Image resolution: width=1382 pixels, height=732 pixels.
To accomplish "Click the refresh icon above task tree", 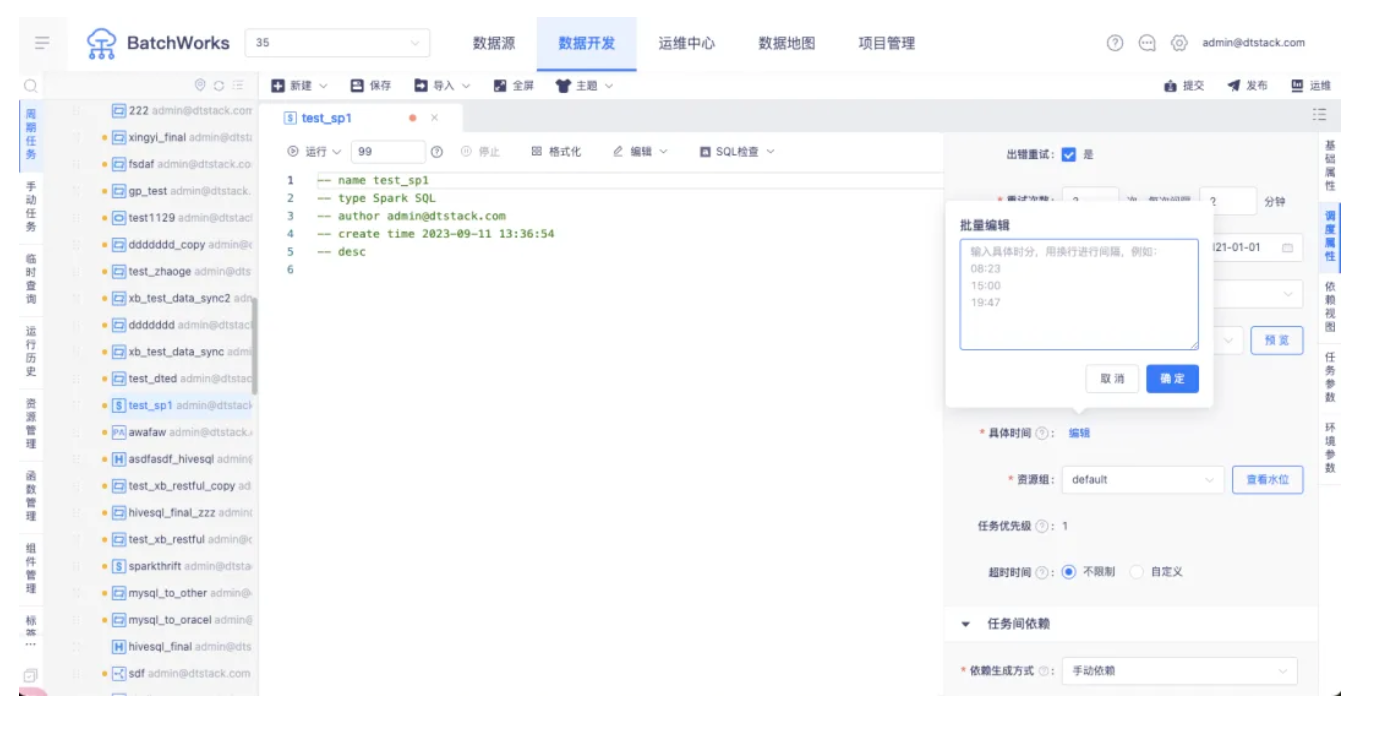I will click(219, 86).
